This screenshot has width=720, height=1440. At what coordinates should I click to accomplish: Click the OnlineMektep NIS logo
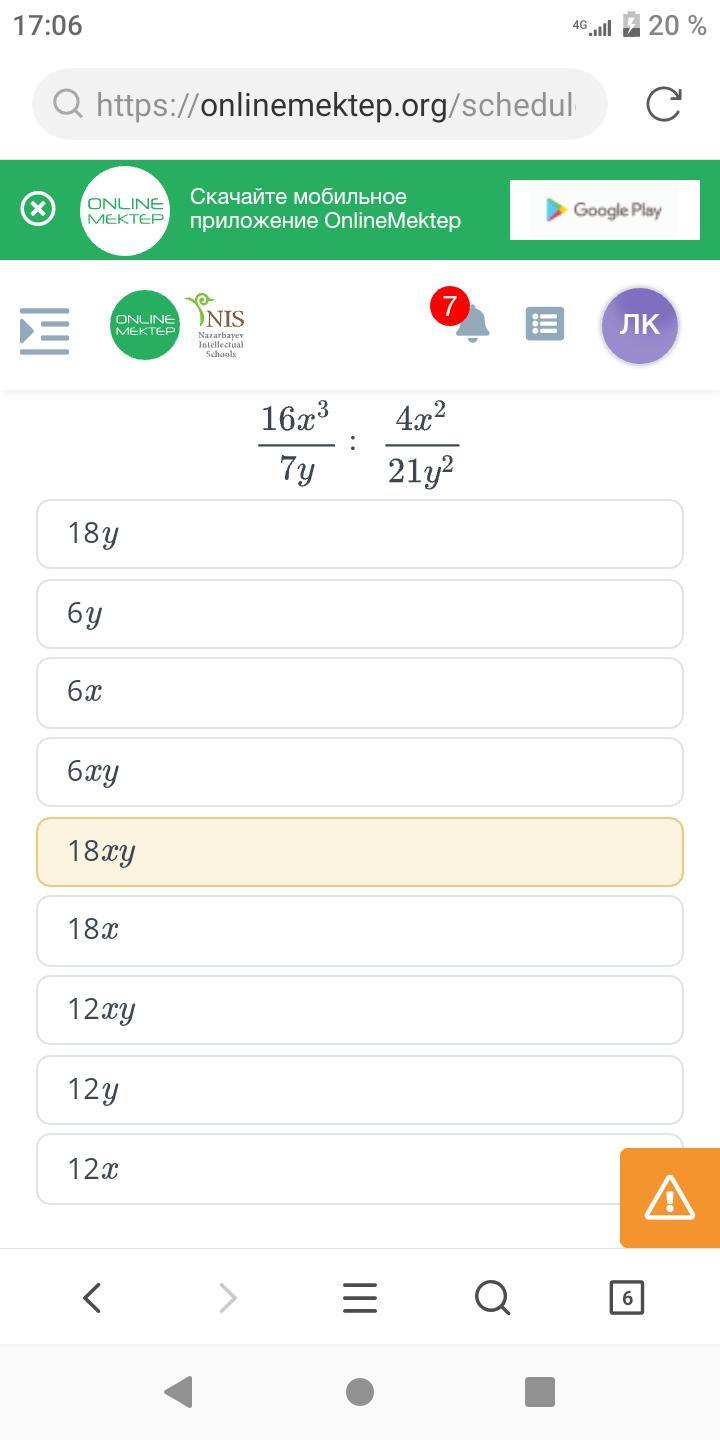click(178, 325)
